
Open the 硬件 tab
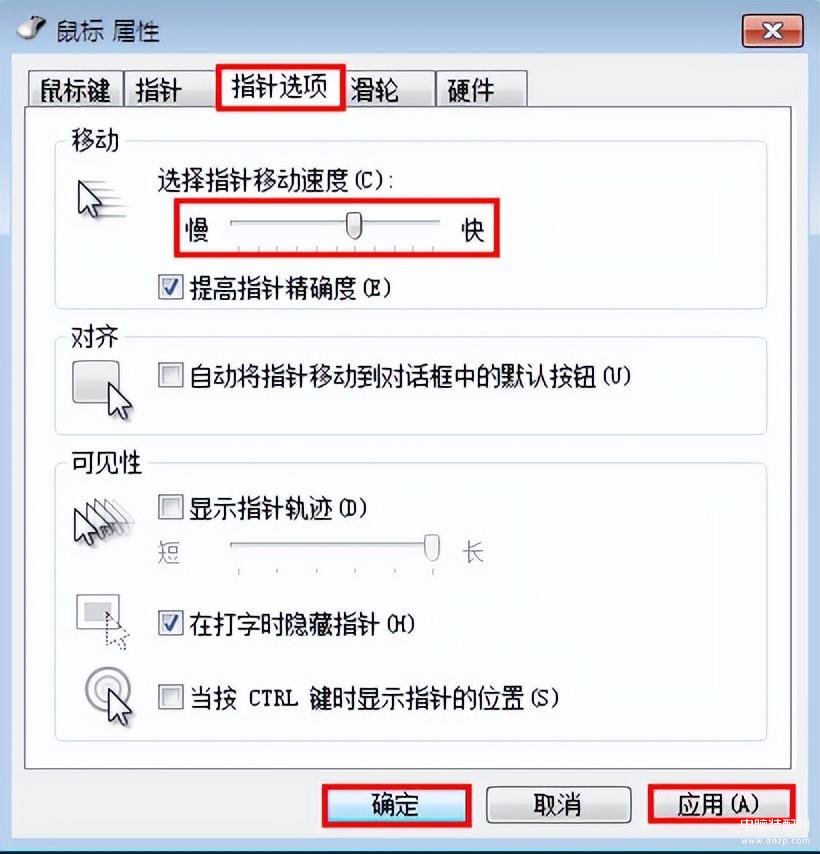(x=481, y=89)
